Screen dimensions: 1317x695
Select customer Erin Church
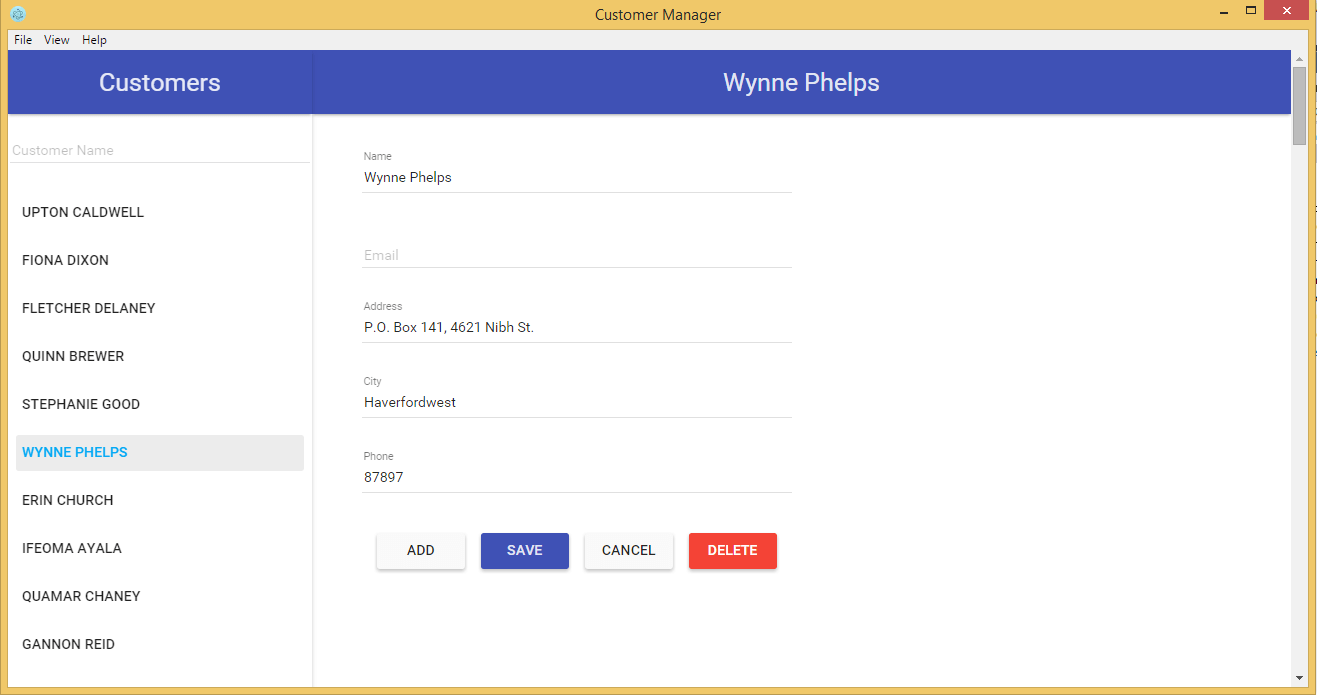click(160, 500)
